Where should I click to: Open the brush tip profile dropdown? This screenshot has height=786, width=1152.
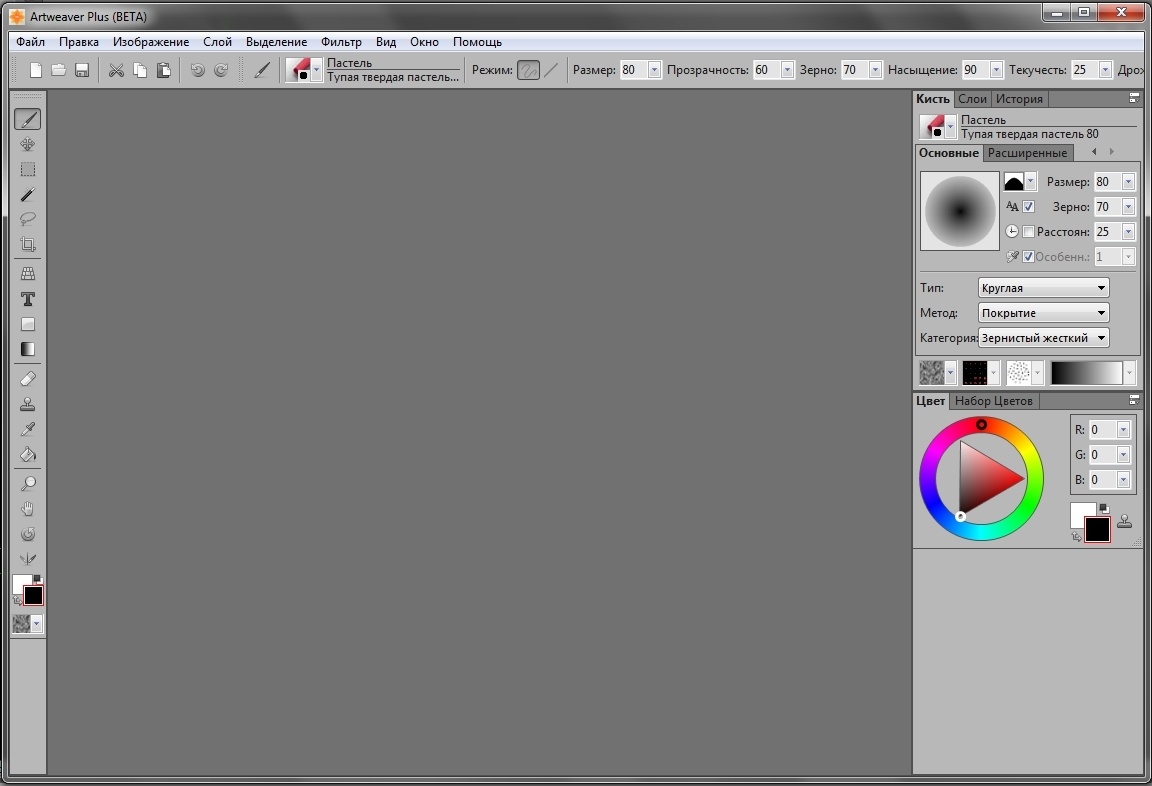(1030, 181)
